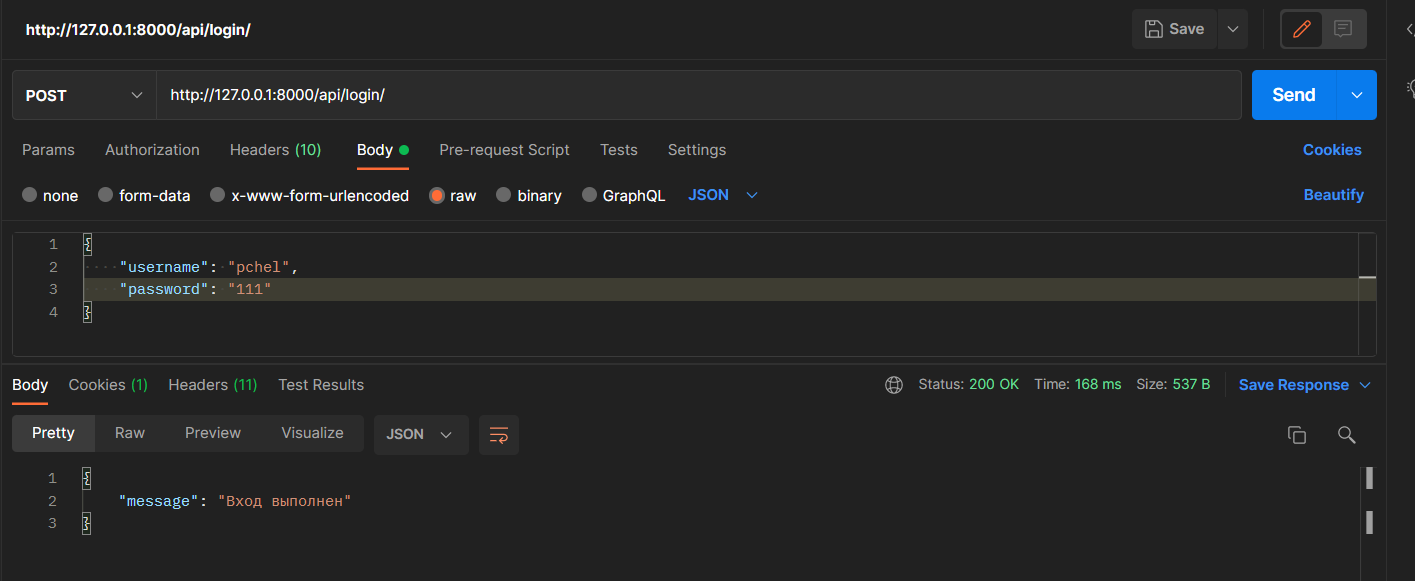Toggle the line wrap icon beside JSON dropdown
Viewport: 1415px width, 581px height.
coord(498,435)
